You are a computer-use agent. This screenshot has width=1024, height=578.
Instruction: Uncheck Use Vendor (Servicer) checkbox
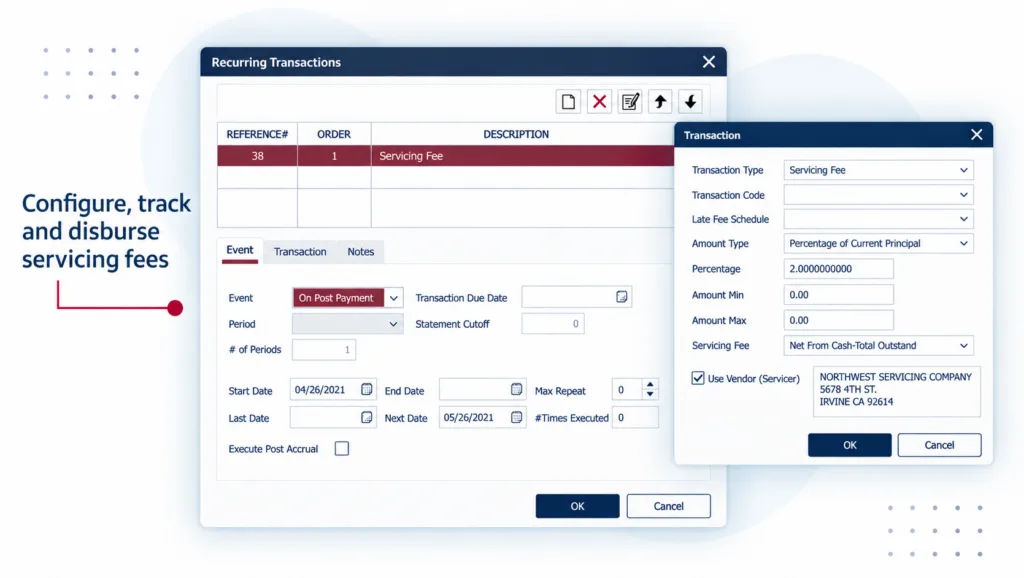(698, 378)
